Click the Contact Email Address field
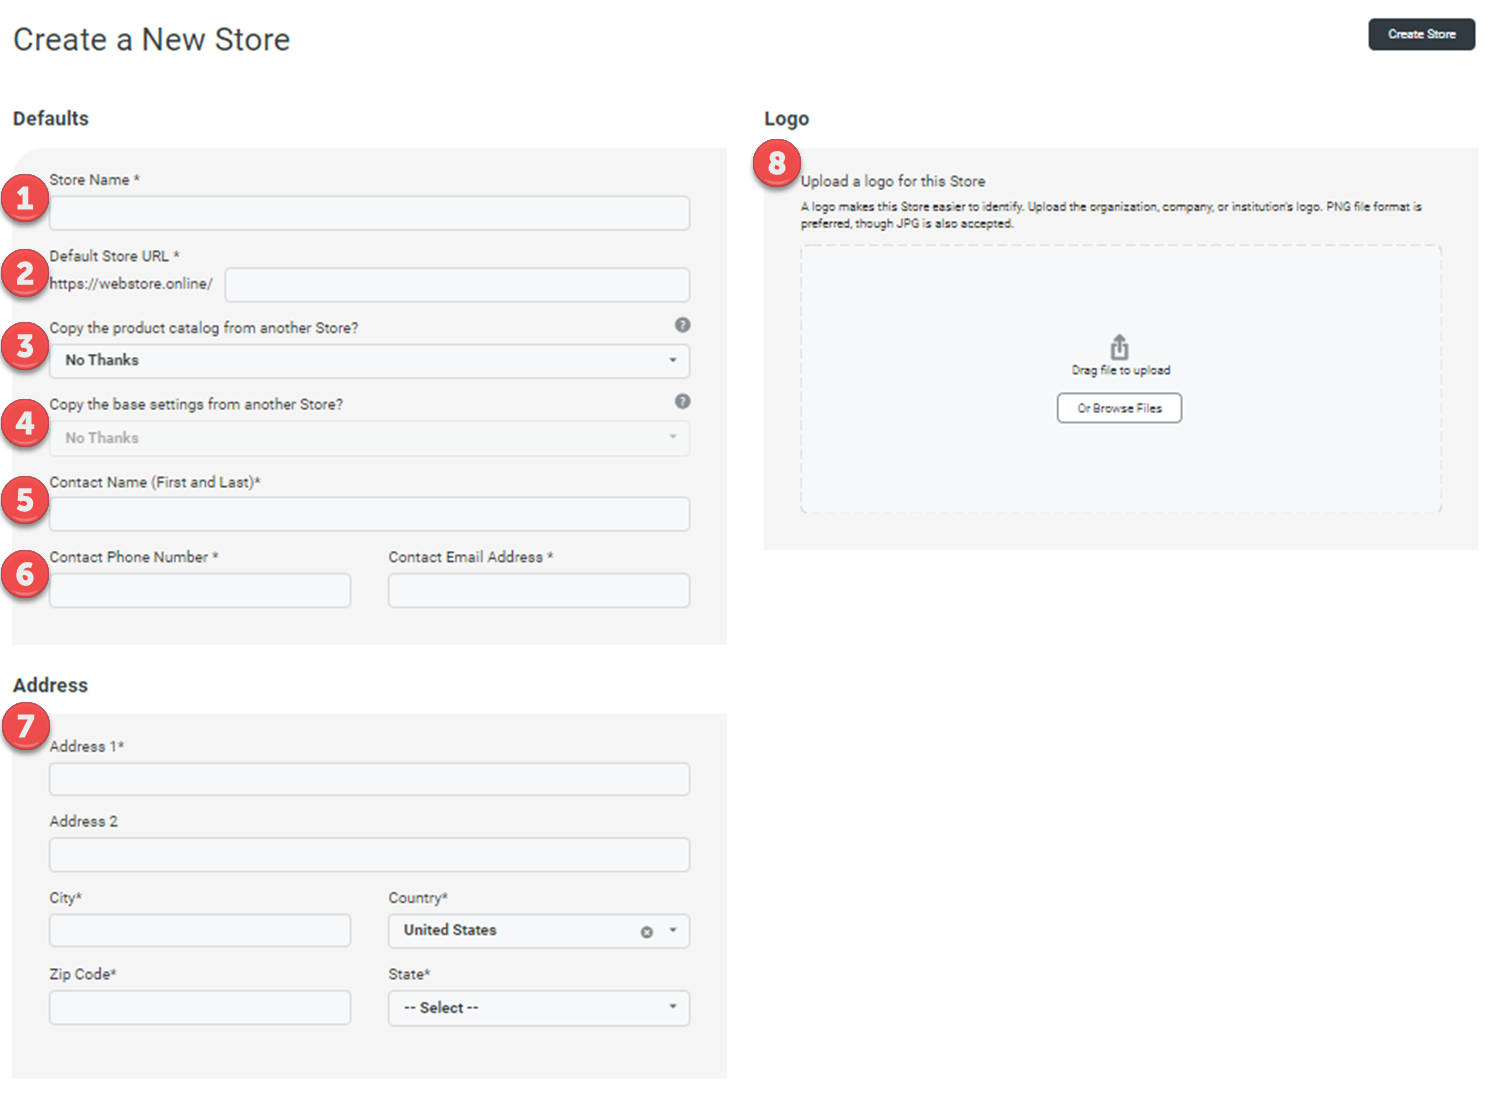This screenshot has width=1500, height=1100. pos(538,590)
